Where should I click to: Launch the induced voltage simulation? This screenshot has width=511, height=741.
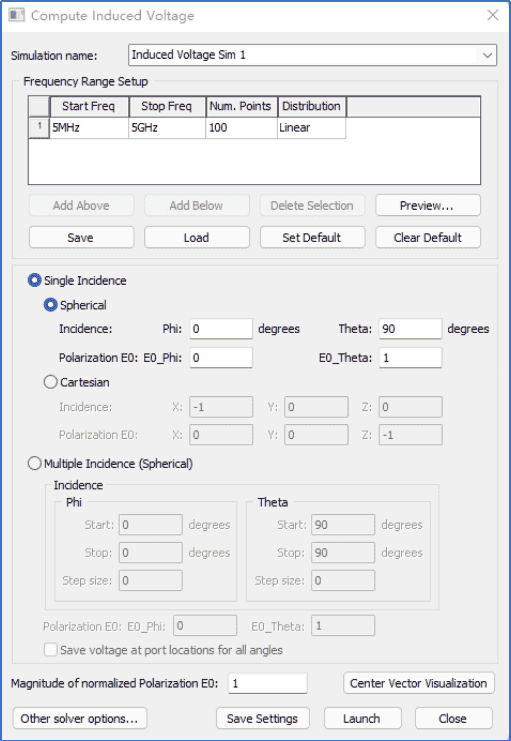pos(362,718)
